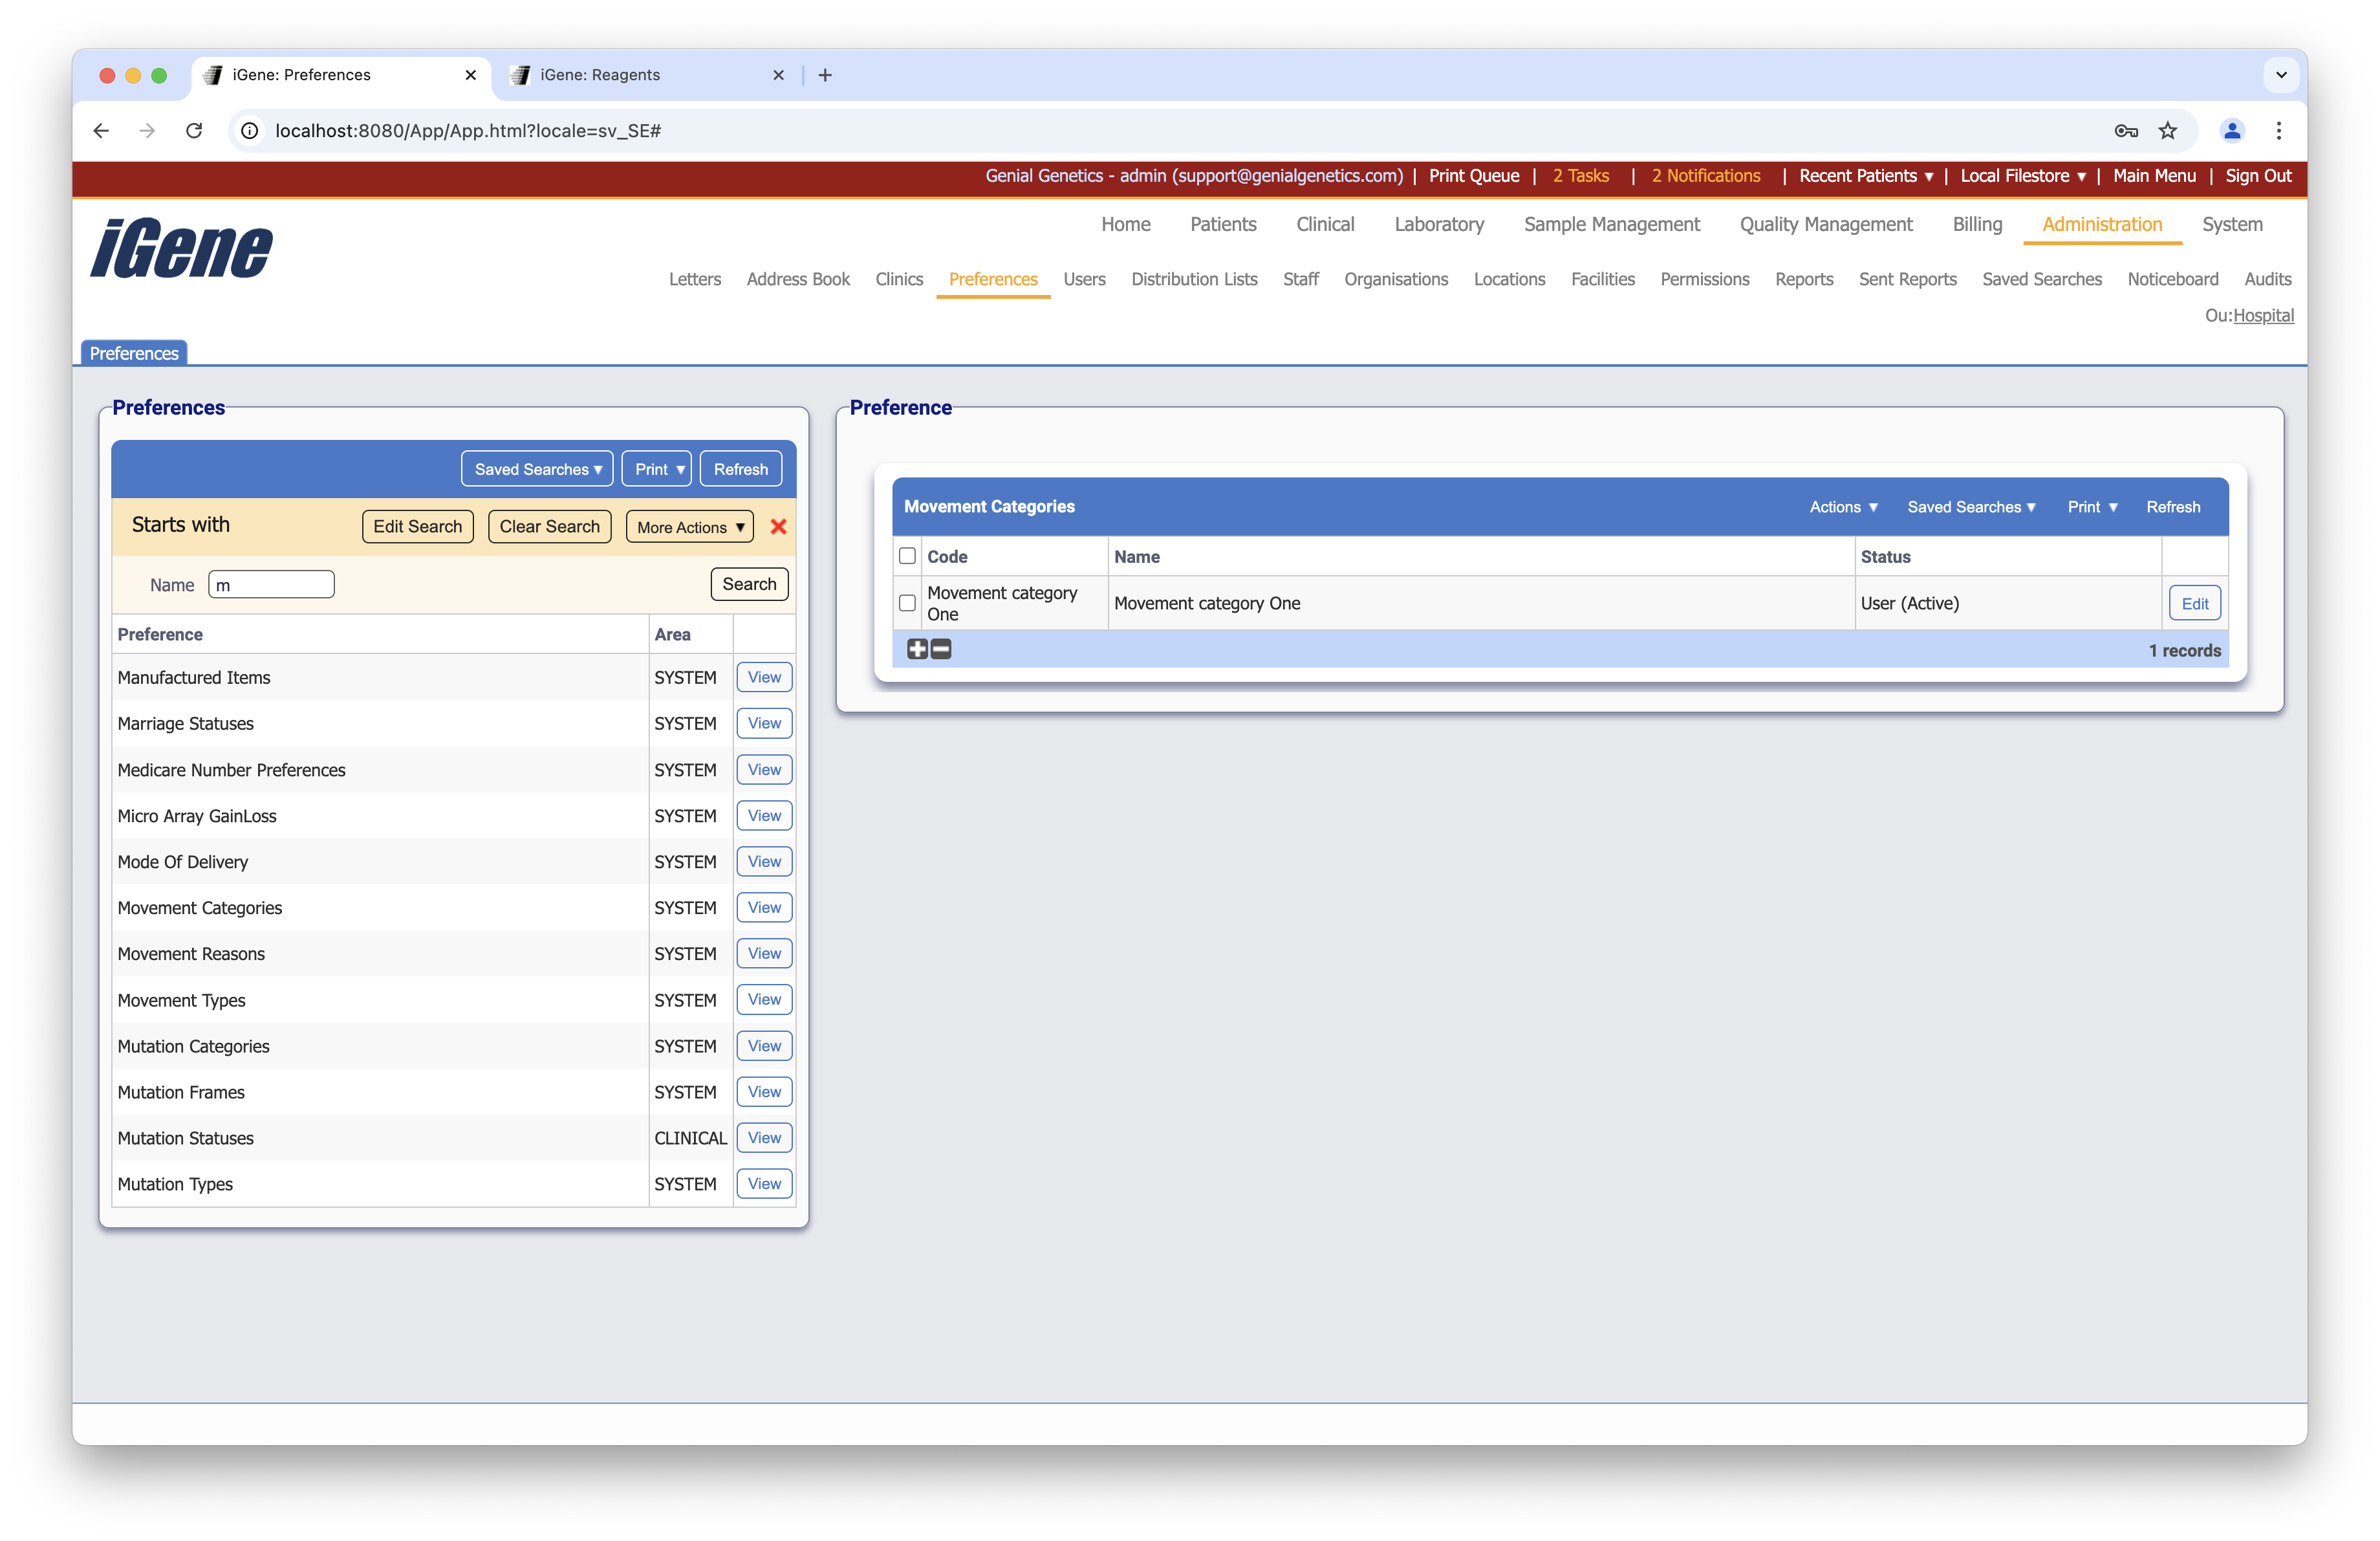Click the red X to remove search
The width and height of the screenshot is (2380, 1541).
pos(778,527)
